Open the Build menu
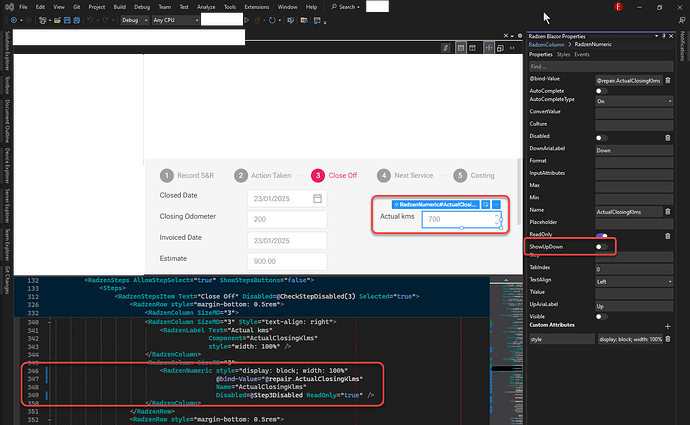This screenshot has width=690, height=425. pos(119,7)
